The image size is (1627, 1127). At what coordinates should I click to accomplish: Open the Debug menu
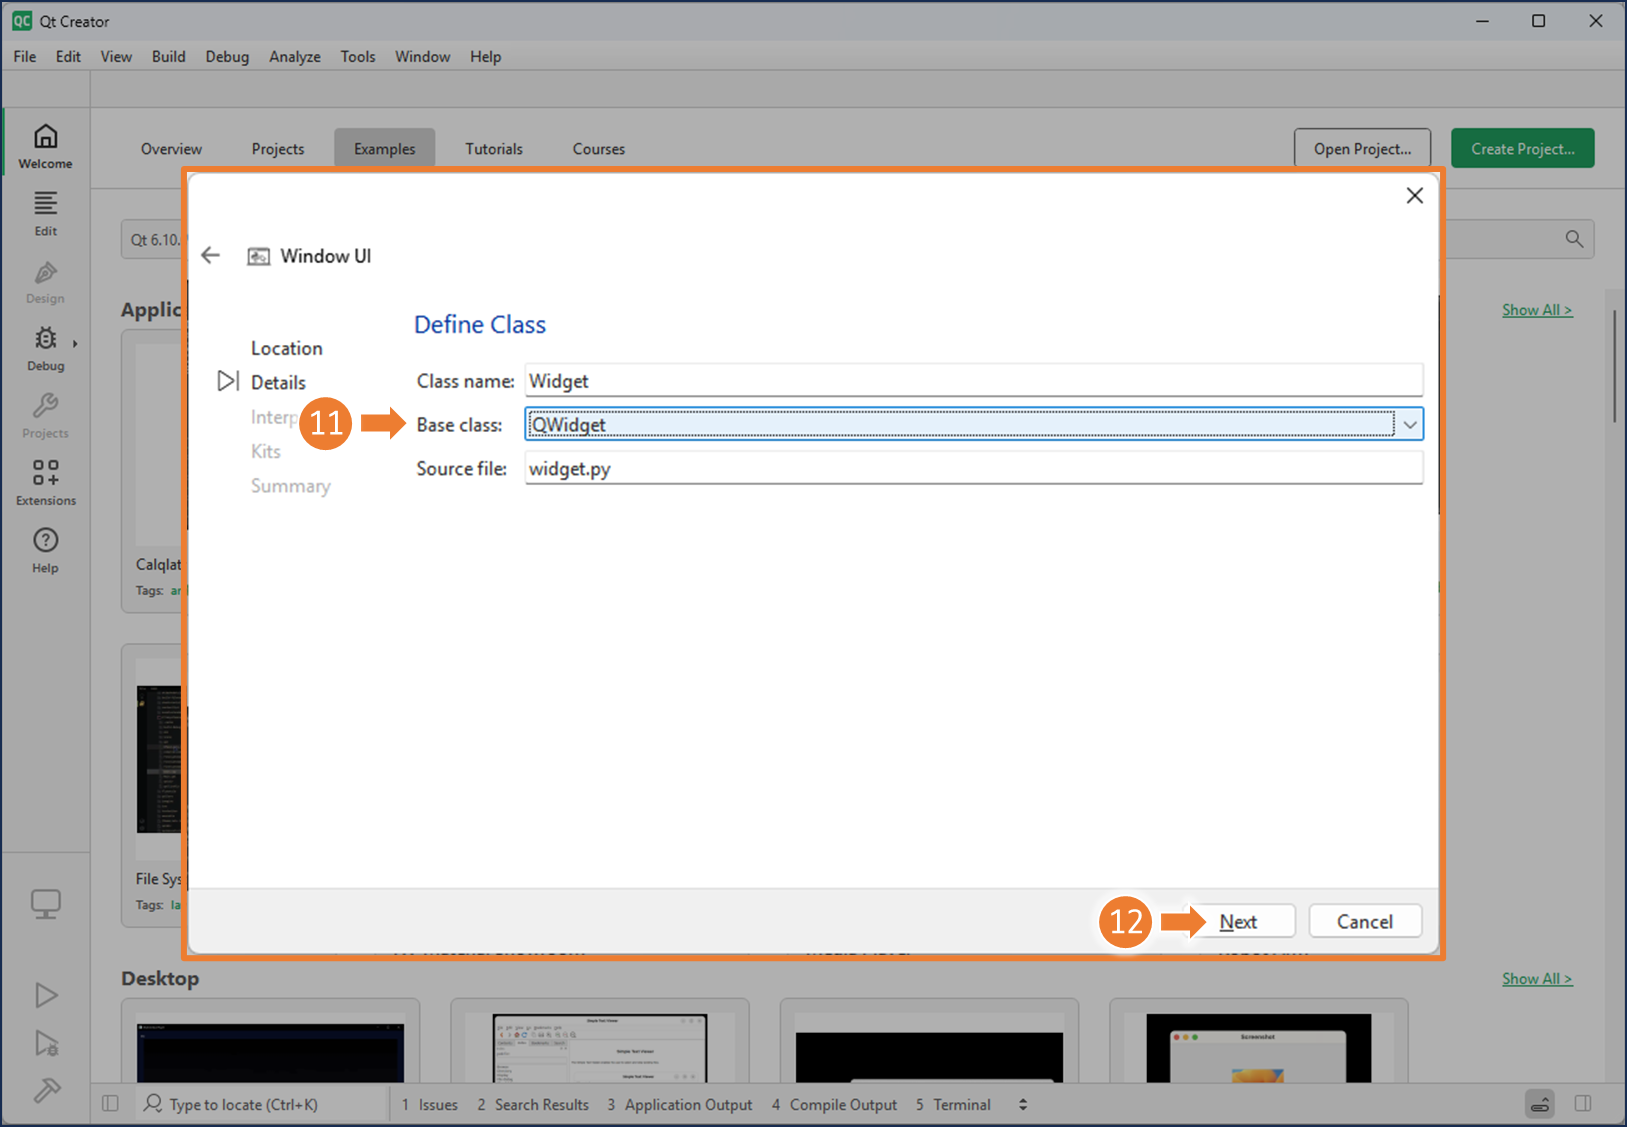227,57
